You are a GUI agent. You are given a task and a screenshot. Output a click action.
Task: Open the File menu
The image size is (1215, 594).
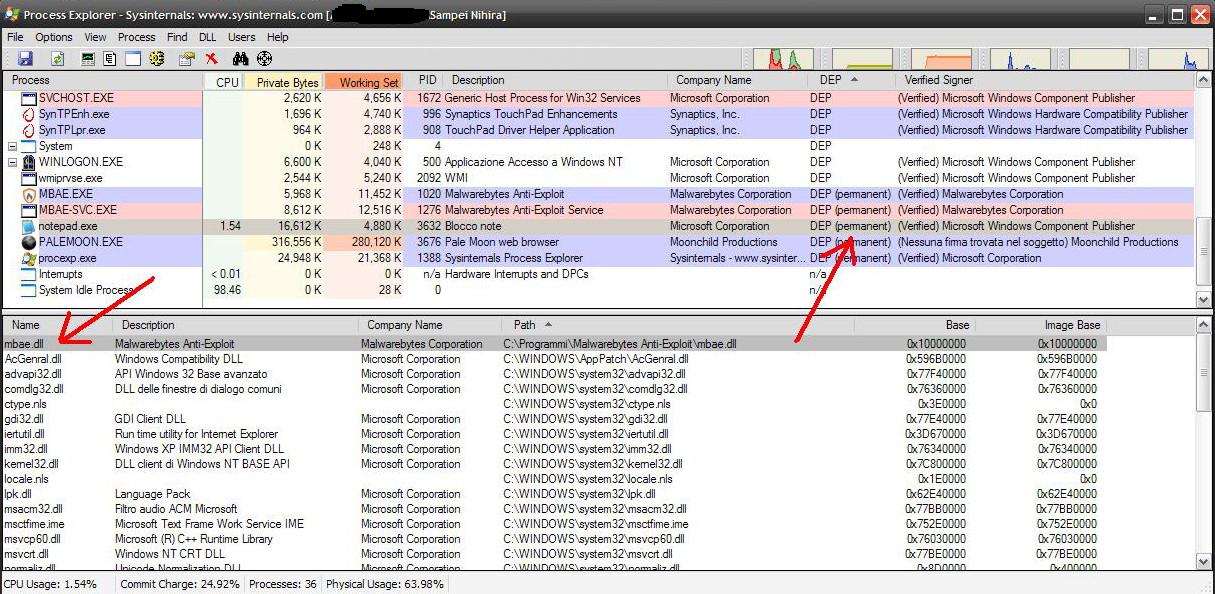click(x=15, y=37)
